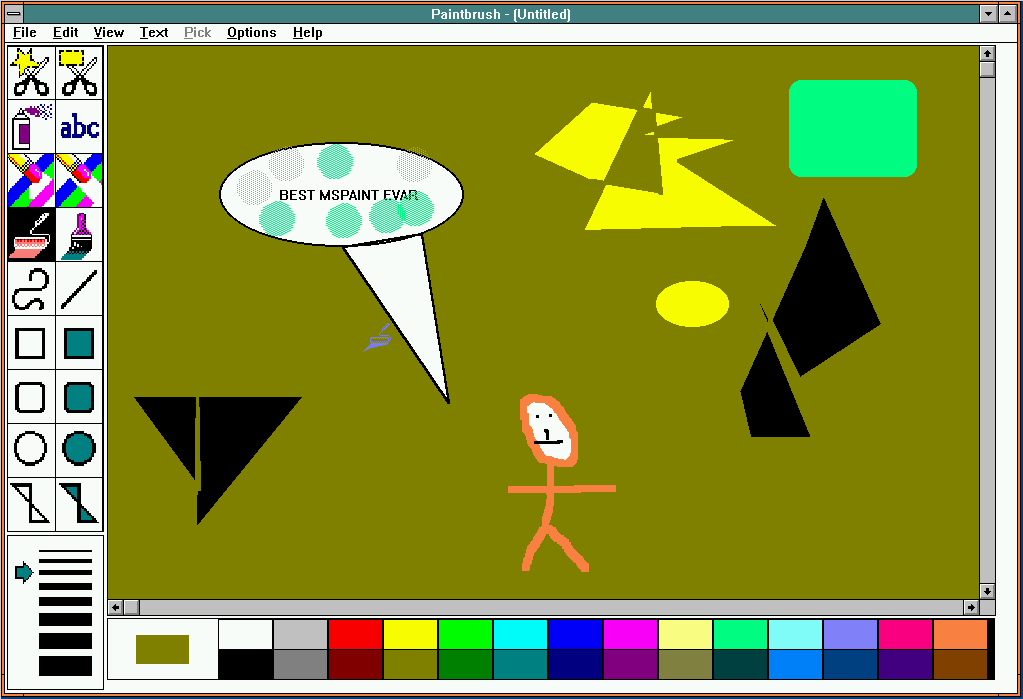Pick the navy blue swatch
Image resolution: width=1023 pixels, height=699 pixels.
pos(575,664)
